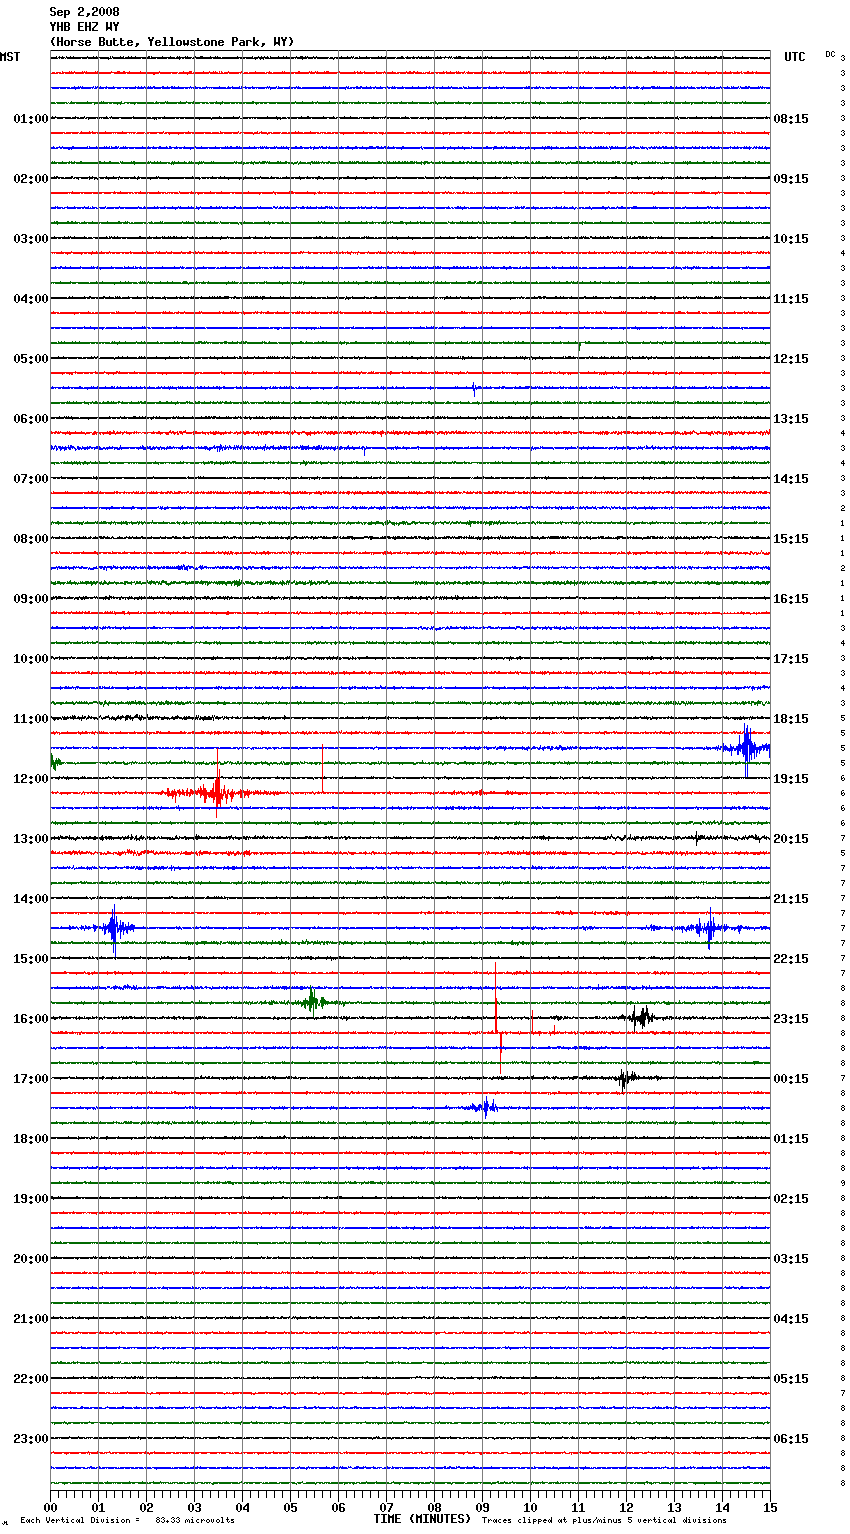Viewport: 850px width, 1534px height.
Task: Click the DC column header
Action: click(x=830, y=54)
